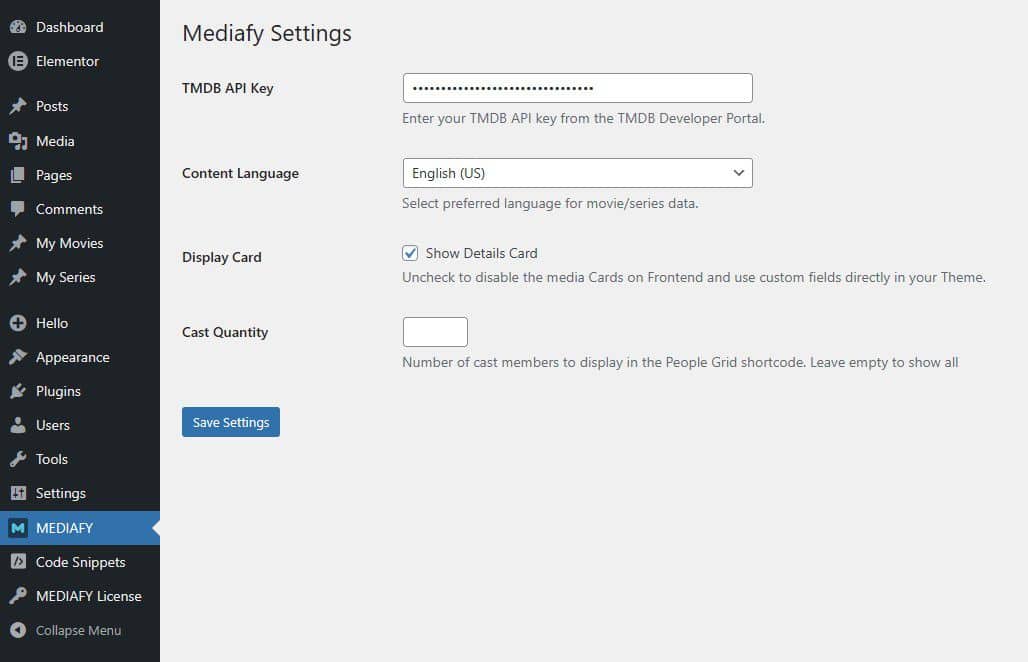Click the Mediafy Settings heading
This screenshot has height=662, width=1028.
(x=267, y=33)
